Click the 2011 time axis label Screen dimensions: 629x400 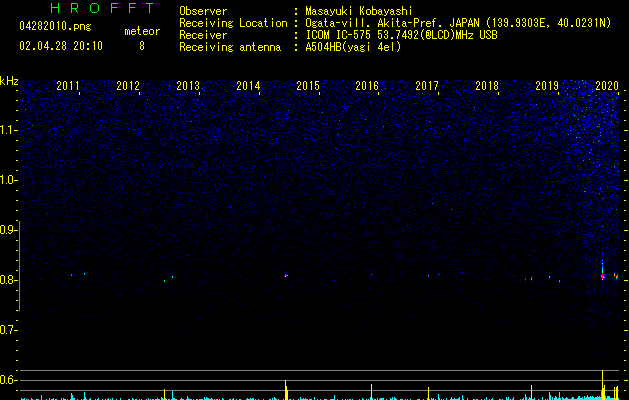tap(68, 86)
